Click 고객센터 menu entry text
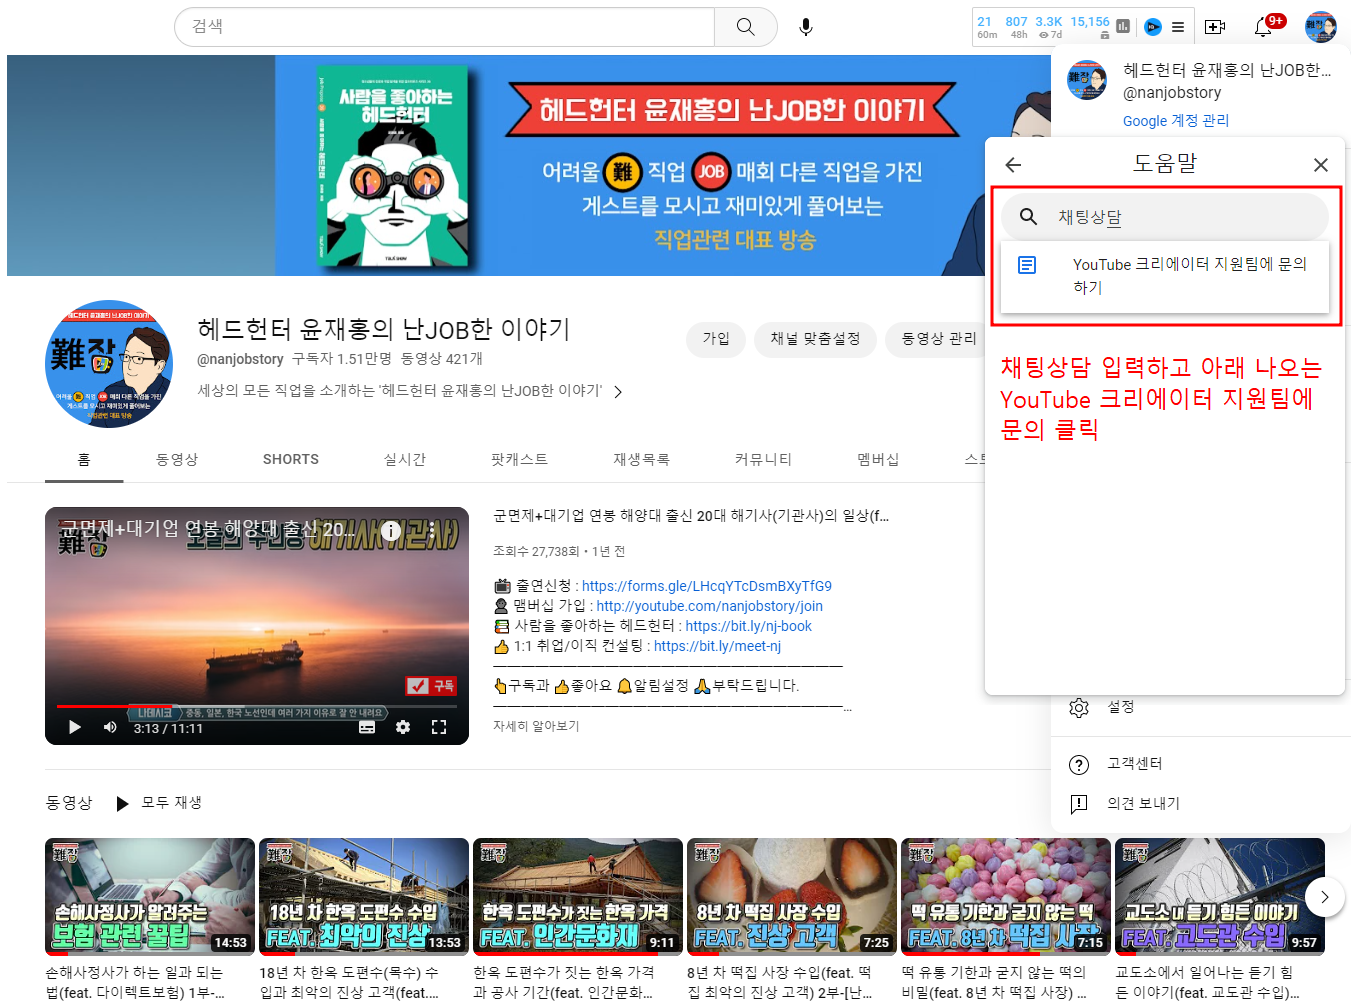 [x=1135, y=764]
